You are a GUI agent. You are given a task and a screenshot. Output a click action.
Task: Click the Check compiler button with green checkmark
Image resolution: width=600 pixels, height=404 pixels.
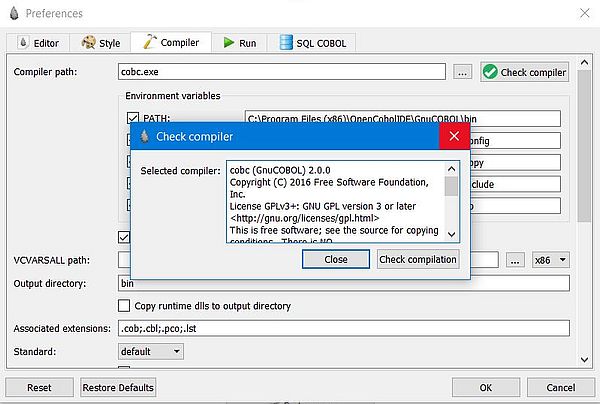point(525,72)
